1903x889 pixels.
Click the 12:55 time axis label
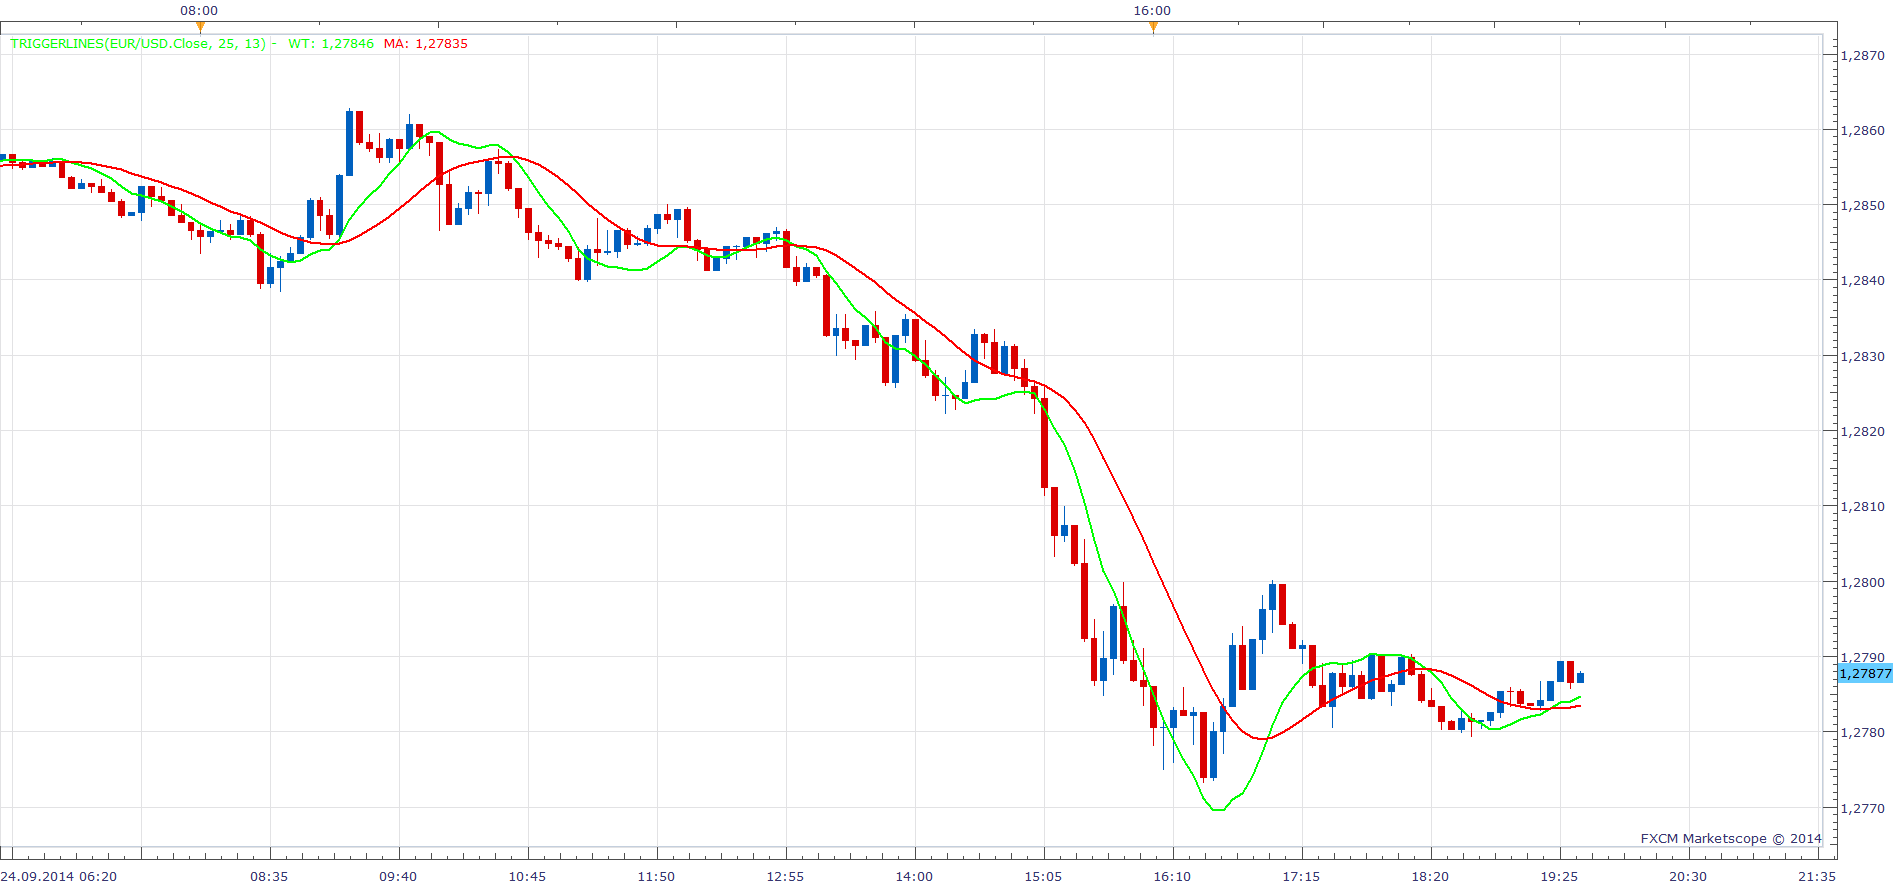tap(785, 876)
